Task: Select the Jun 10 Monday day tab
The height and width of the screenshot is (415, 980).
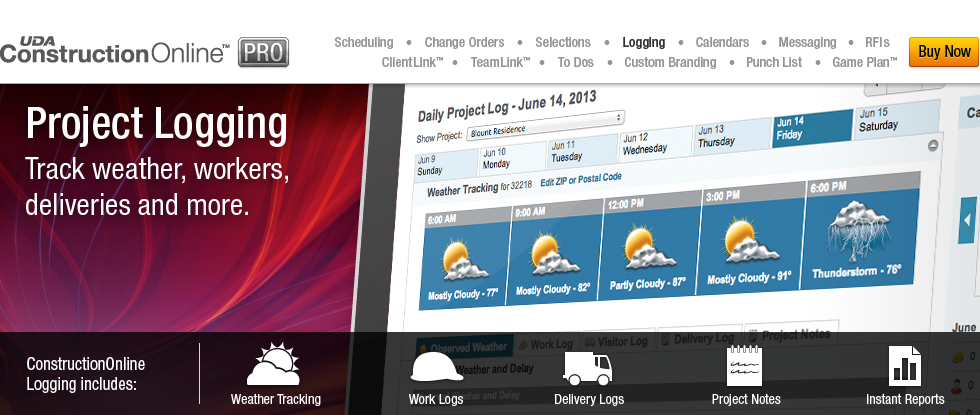Action: coord(512,158)
